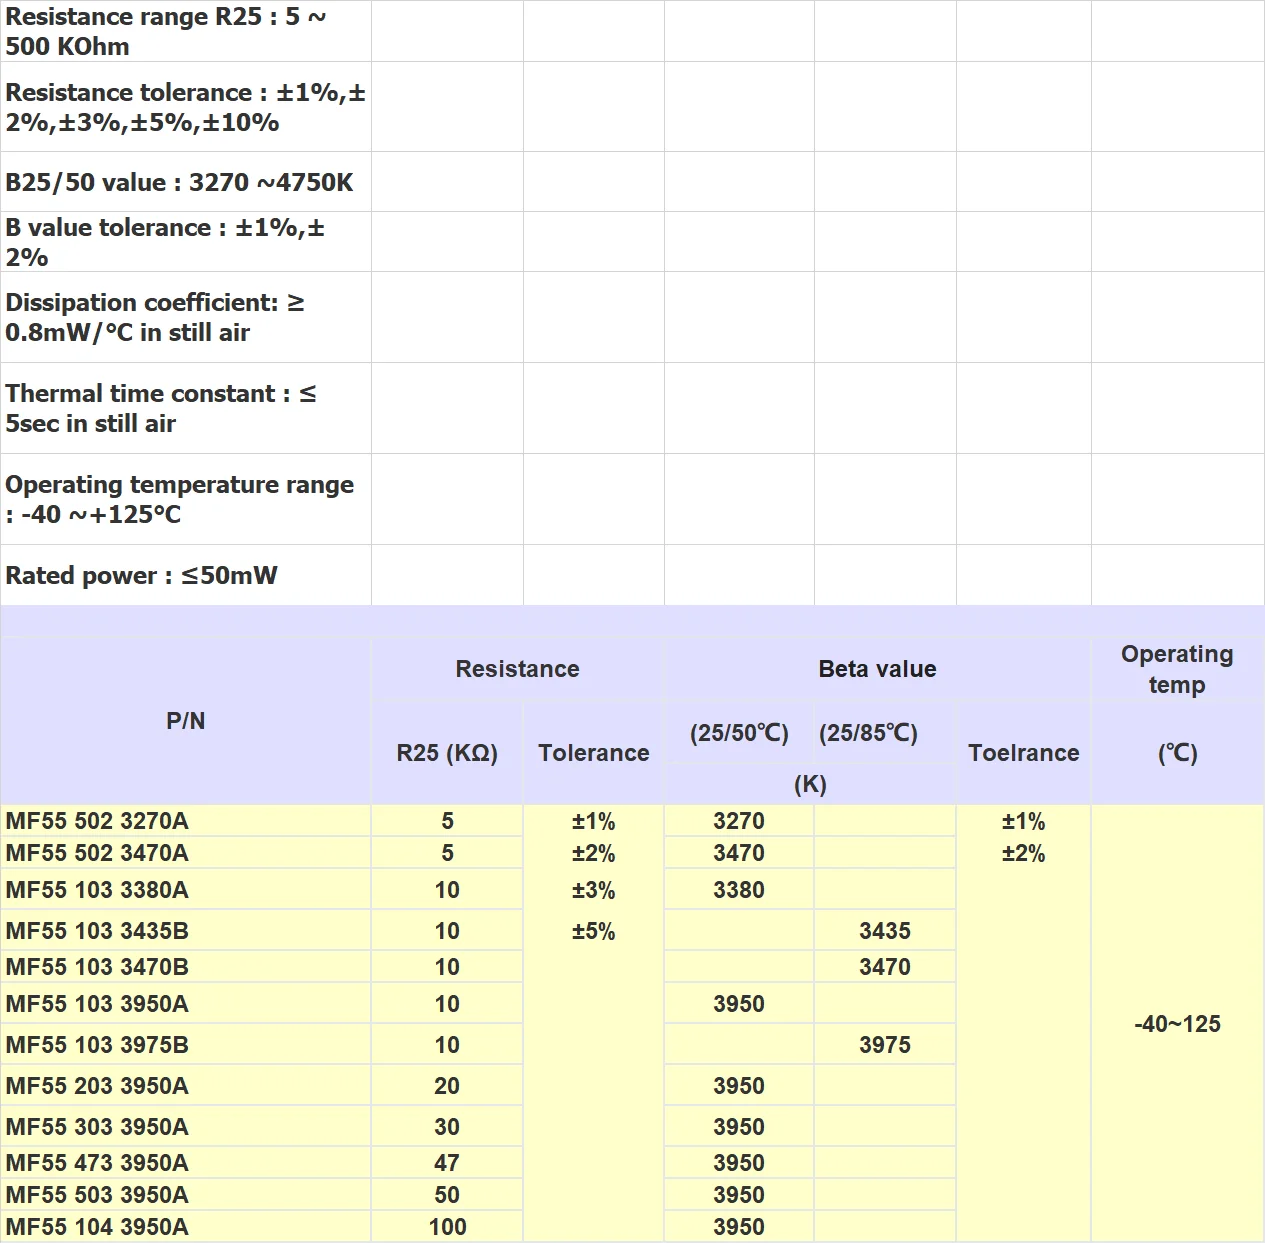The height and width of the screenshot is (1243, 1265).
Task: Click the R25 value '100'
Action: (x=447, y=1227)
